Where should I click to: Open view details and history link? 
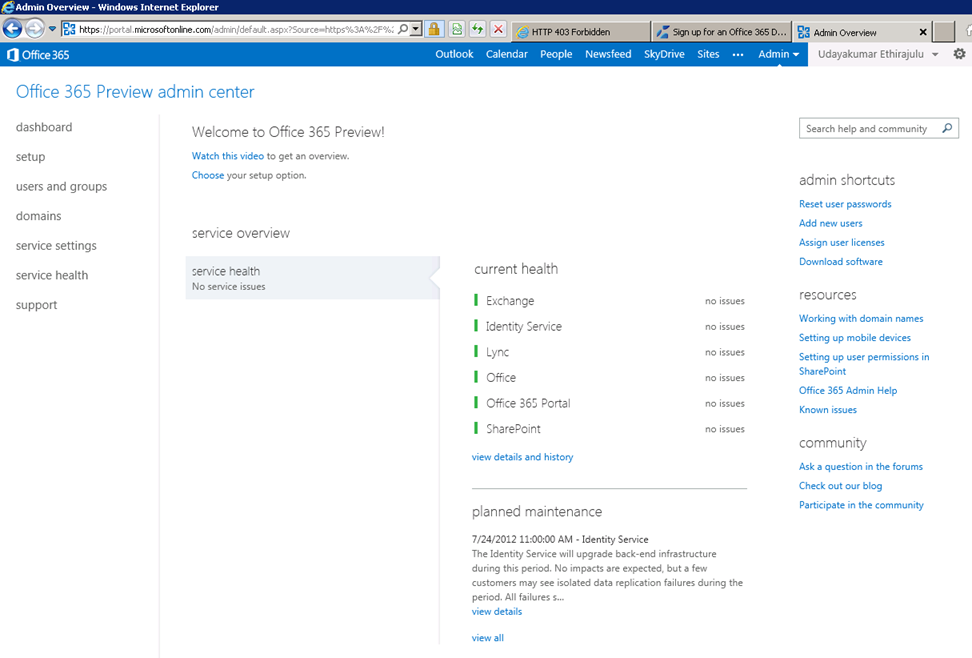pyautogui.click(x=523, y=457)
